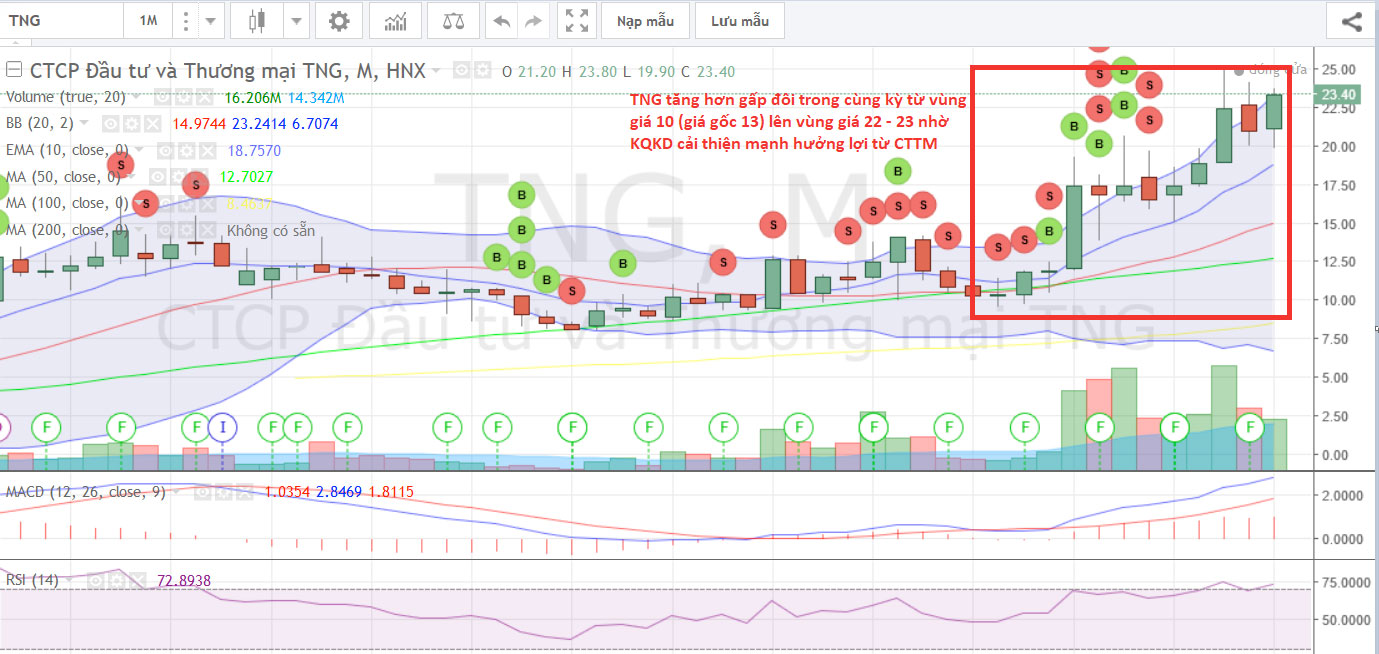Click the MA 50 value 12.7027
1379x654 pixels.
click(246, 177)
